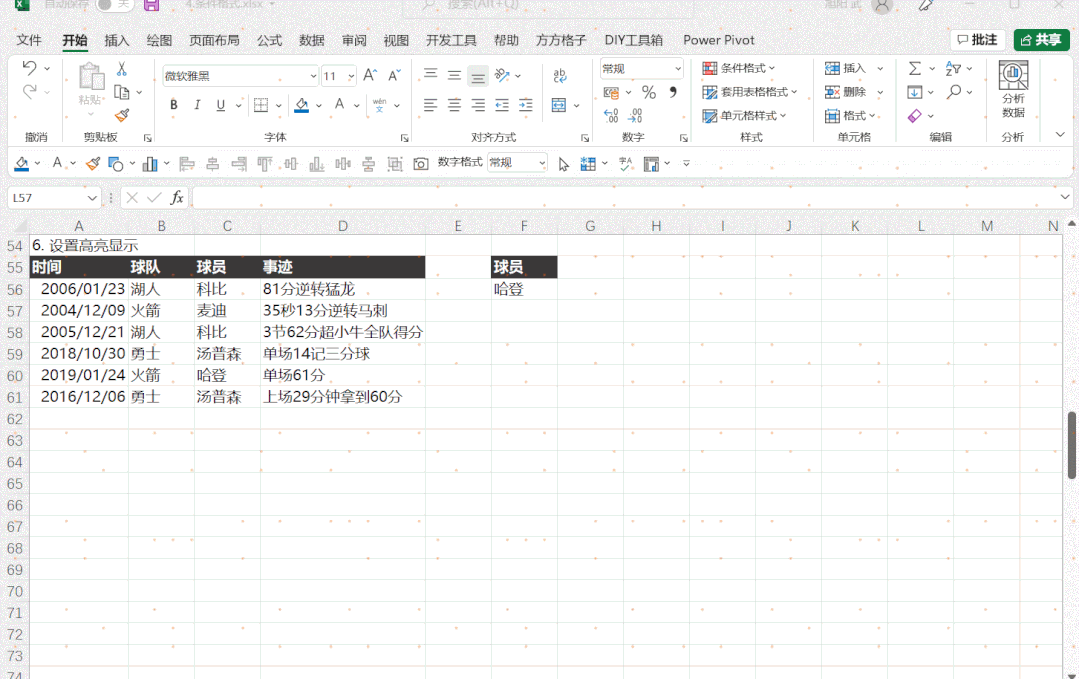The image size is (1079, 679).
Task: Align text to bottom
Action: tap(478, 76)
